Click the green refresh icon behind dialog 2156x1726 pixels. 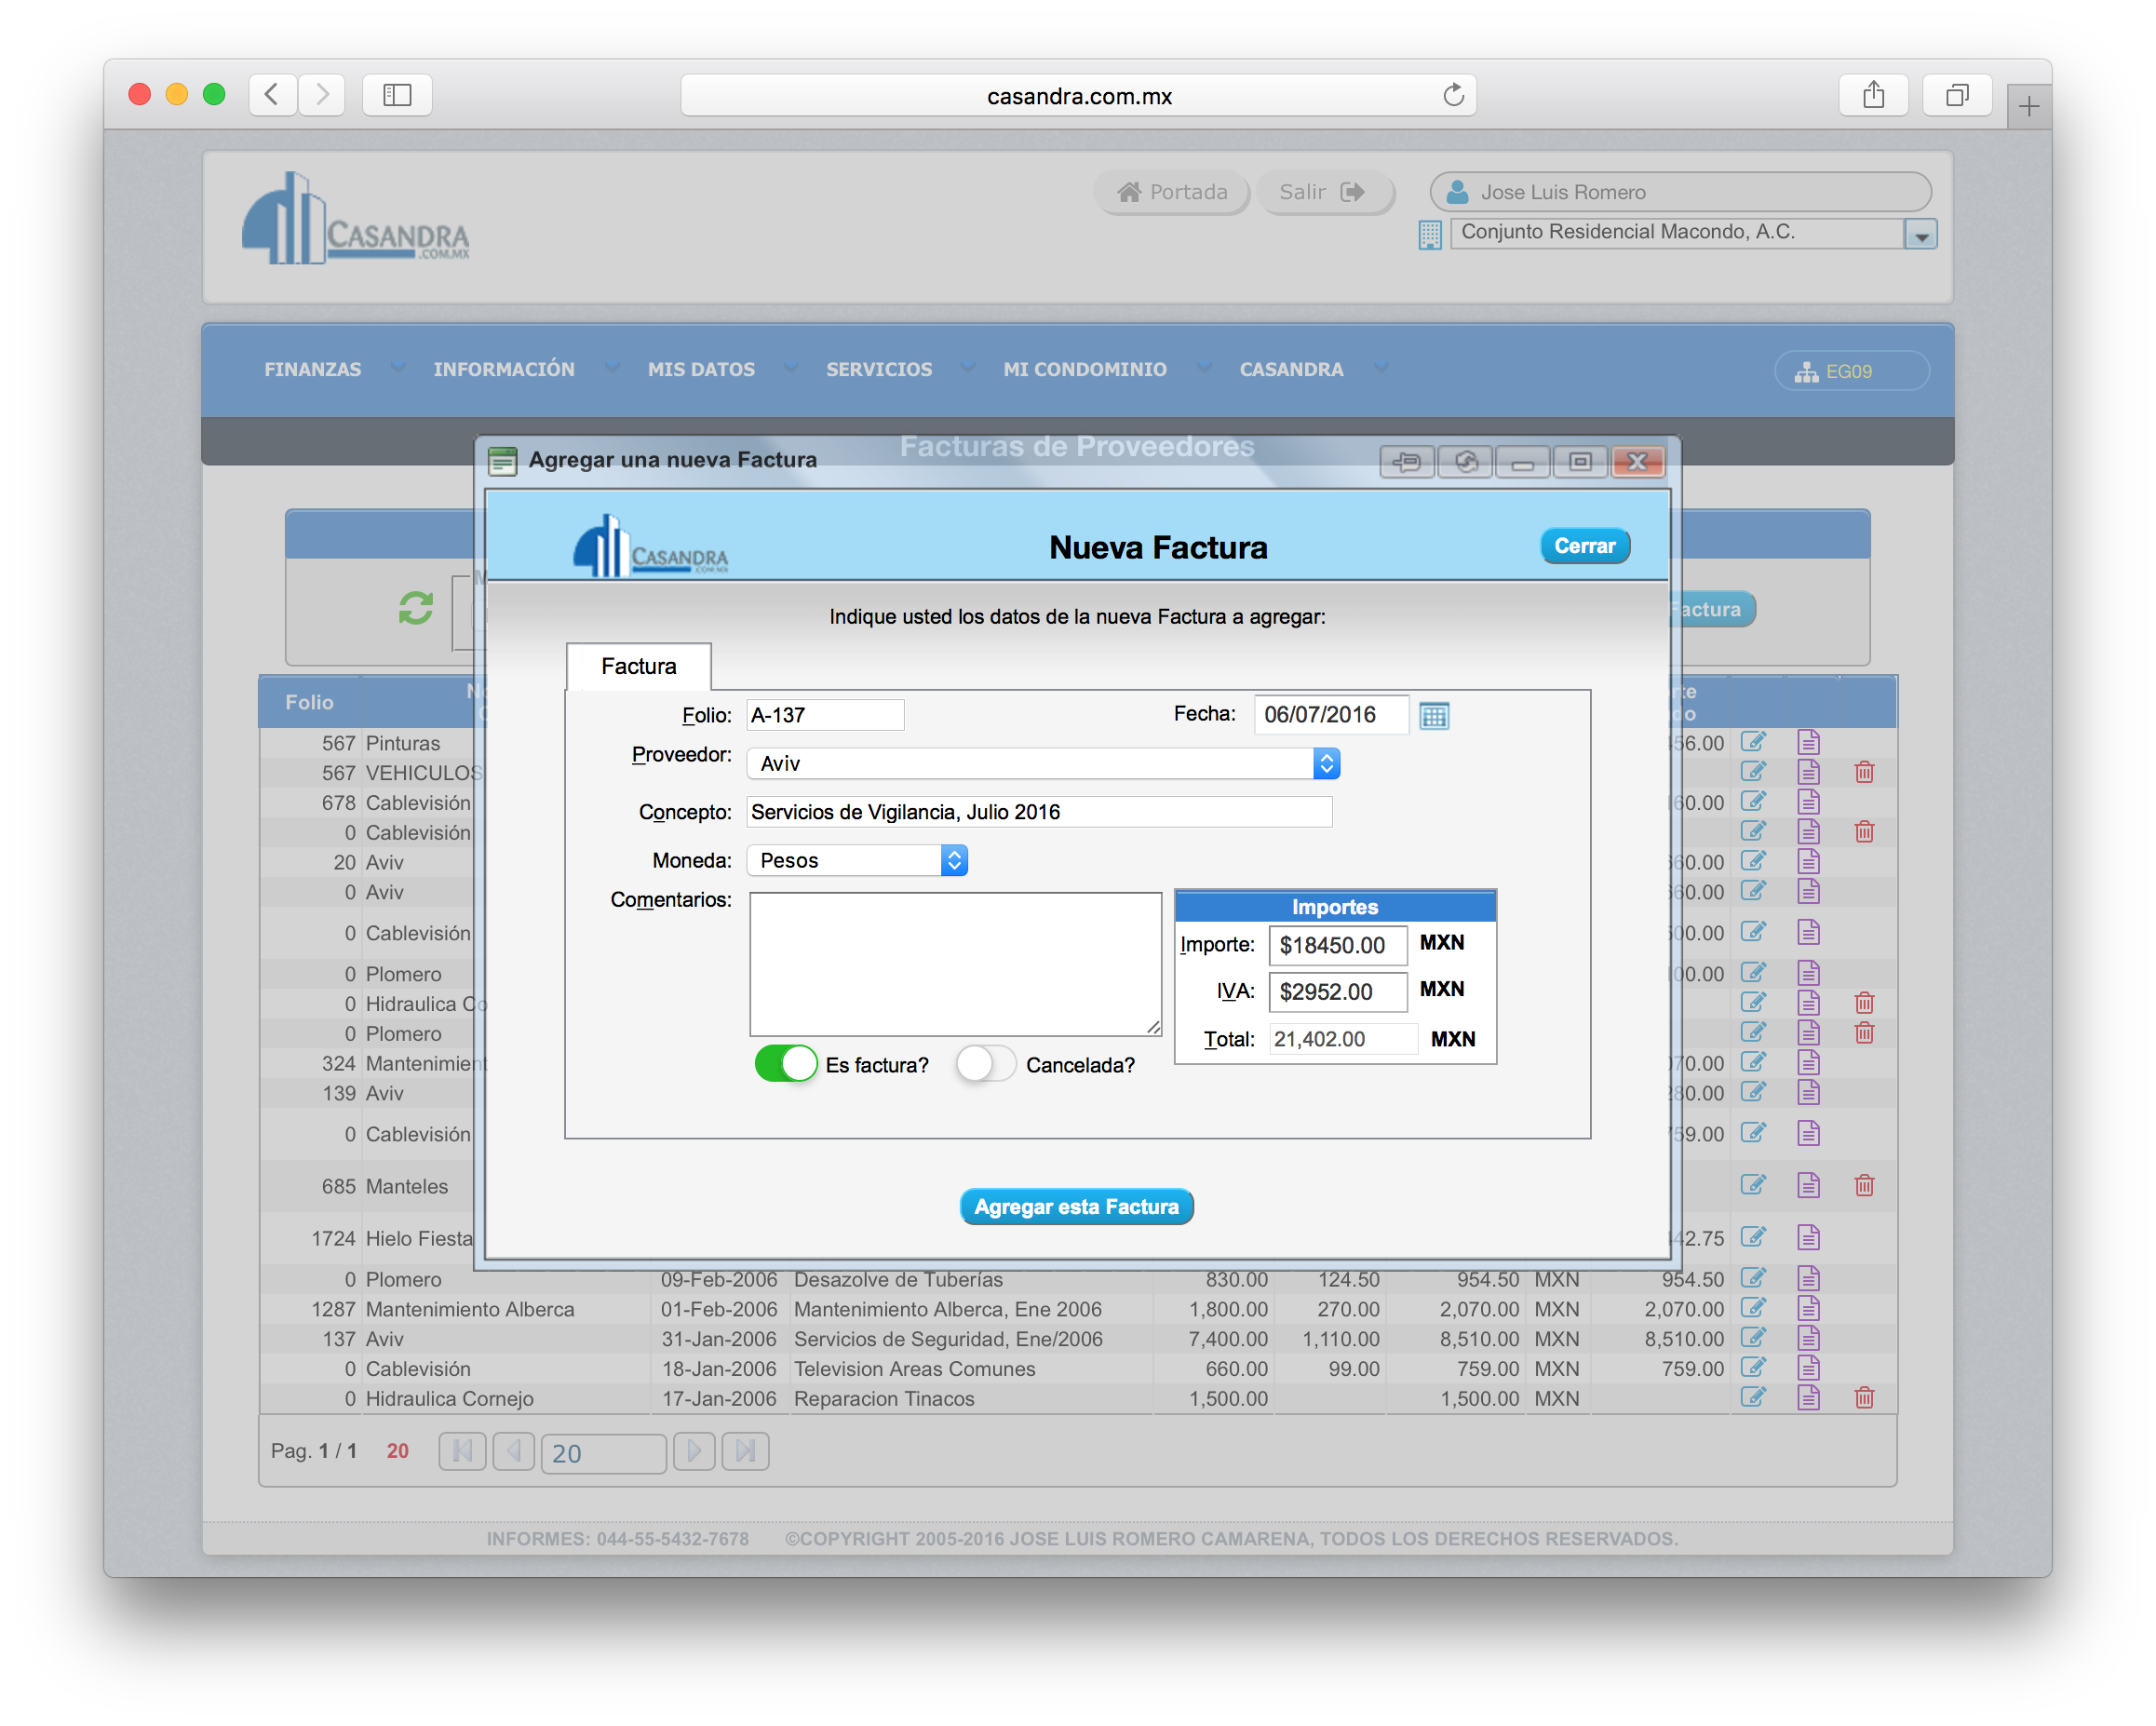click(x=416, y=607)
